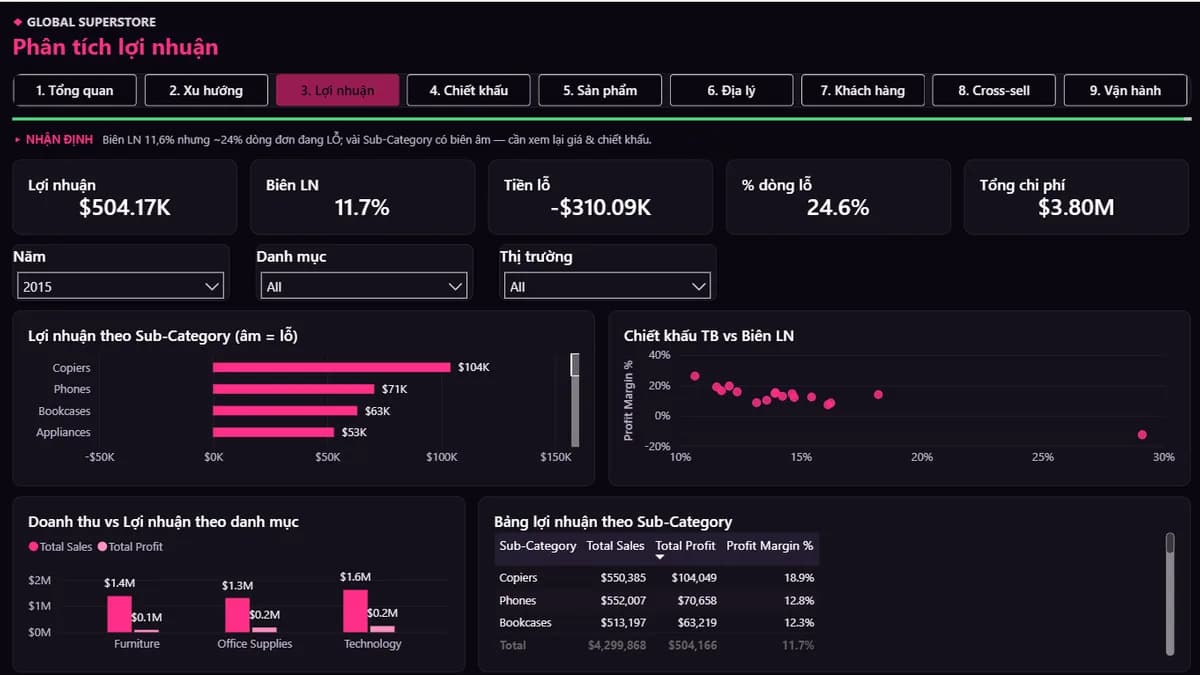
Task: Switch to 2. Xu hướng tab
Action: coord(206,90)
